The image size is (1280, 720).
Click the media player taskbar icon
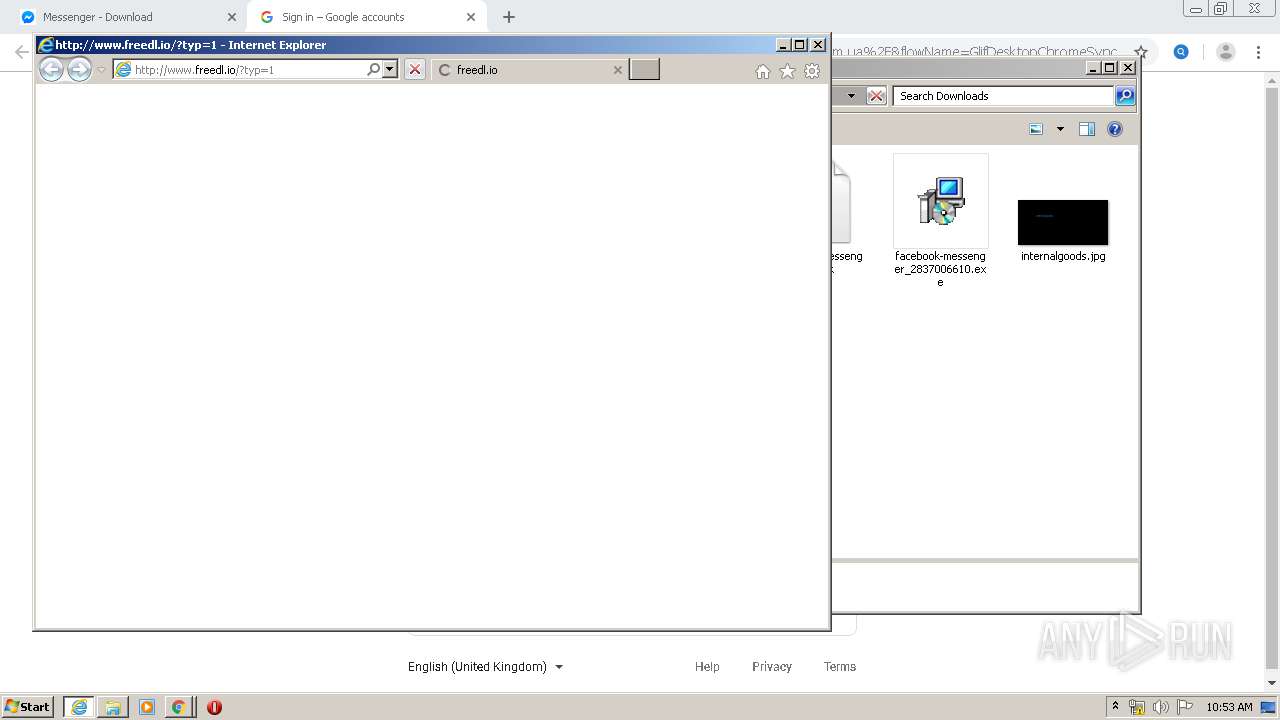pos(147,707)
